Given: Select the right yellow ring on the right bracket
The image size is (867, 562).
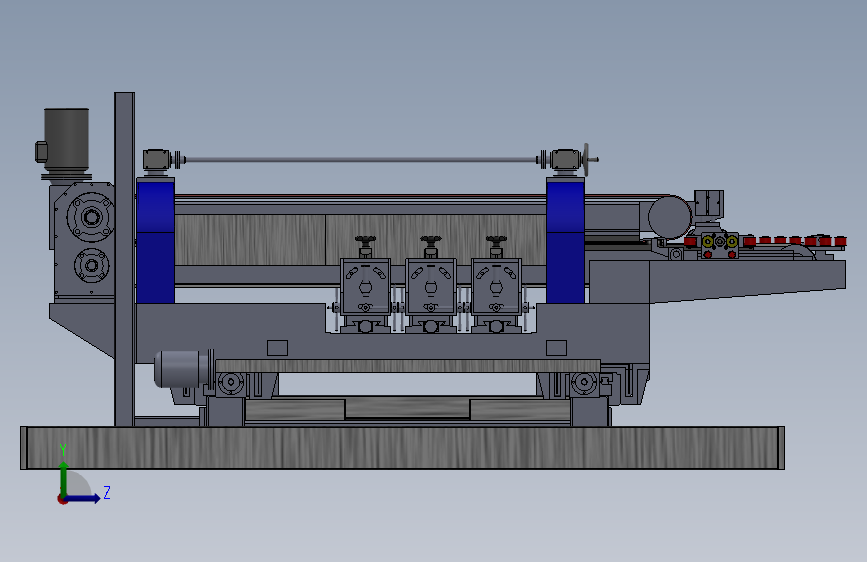Looking at the screenshot, I should pos(732,241).
